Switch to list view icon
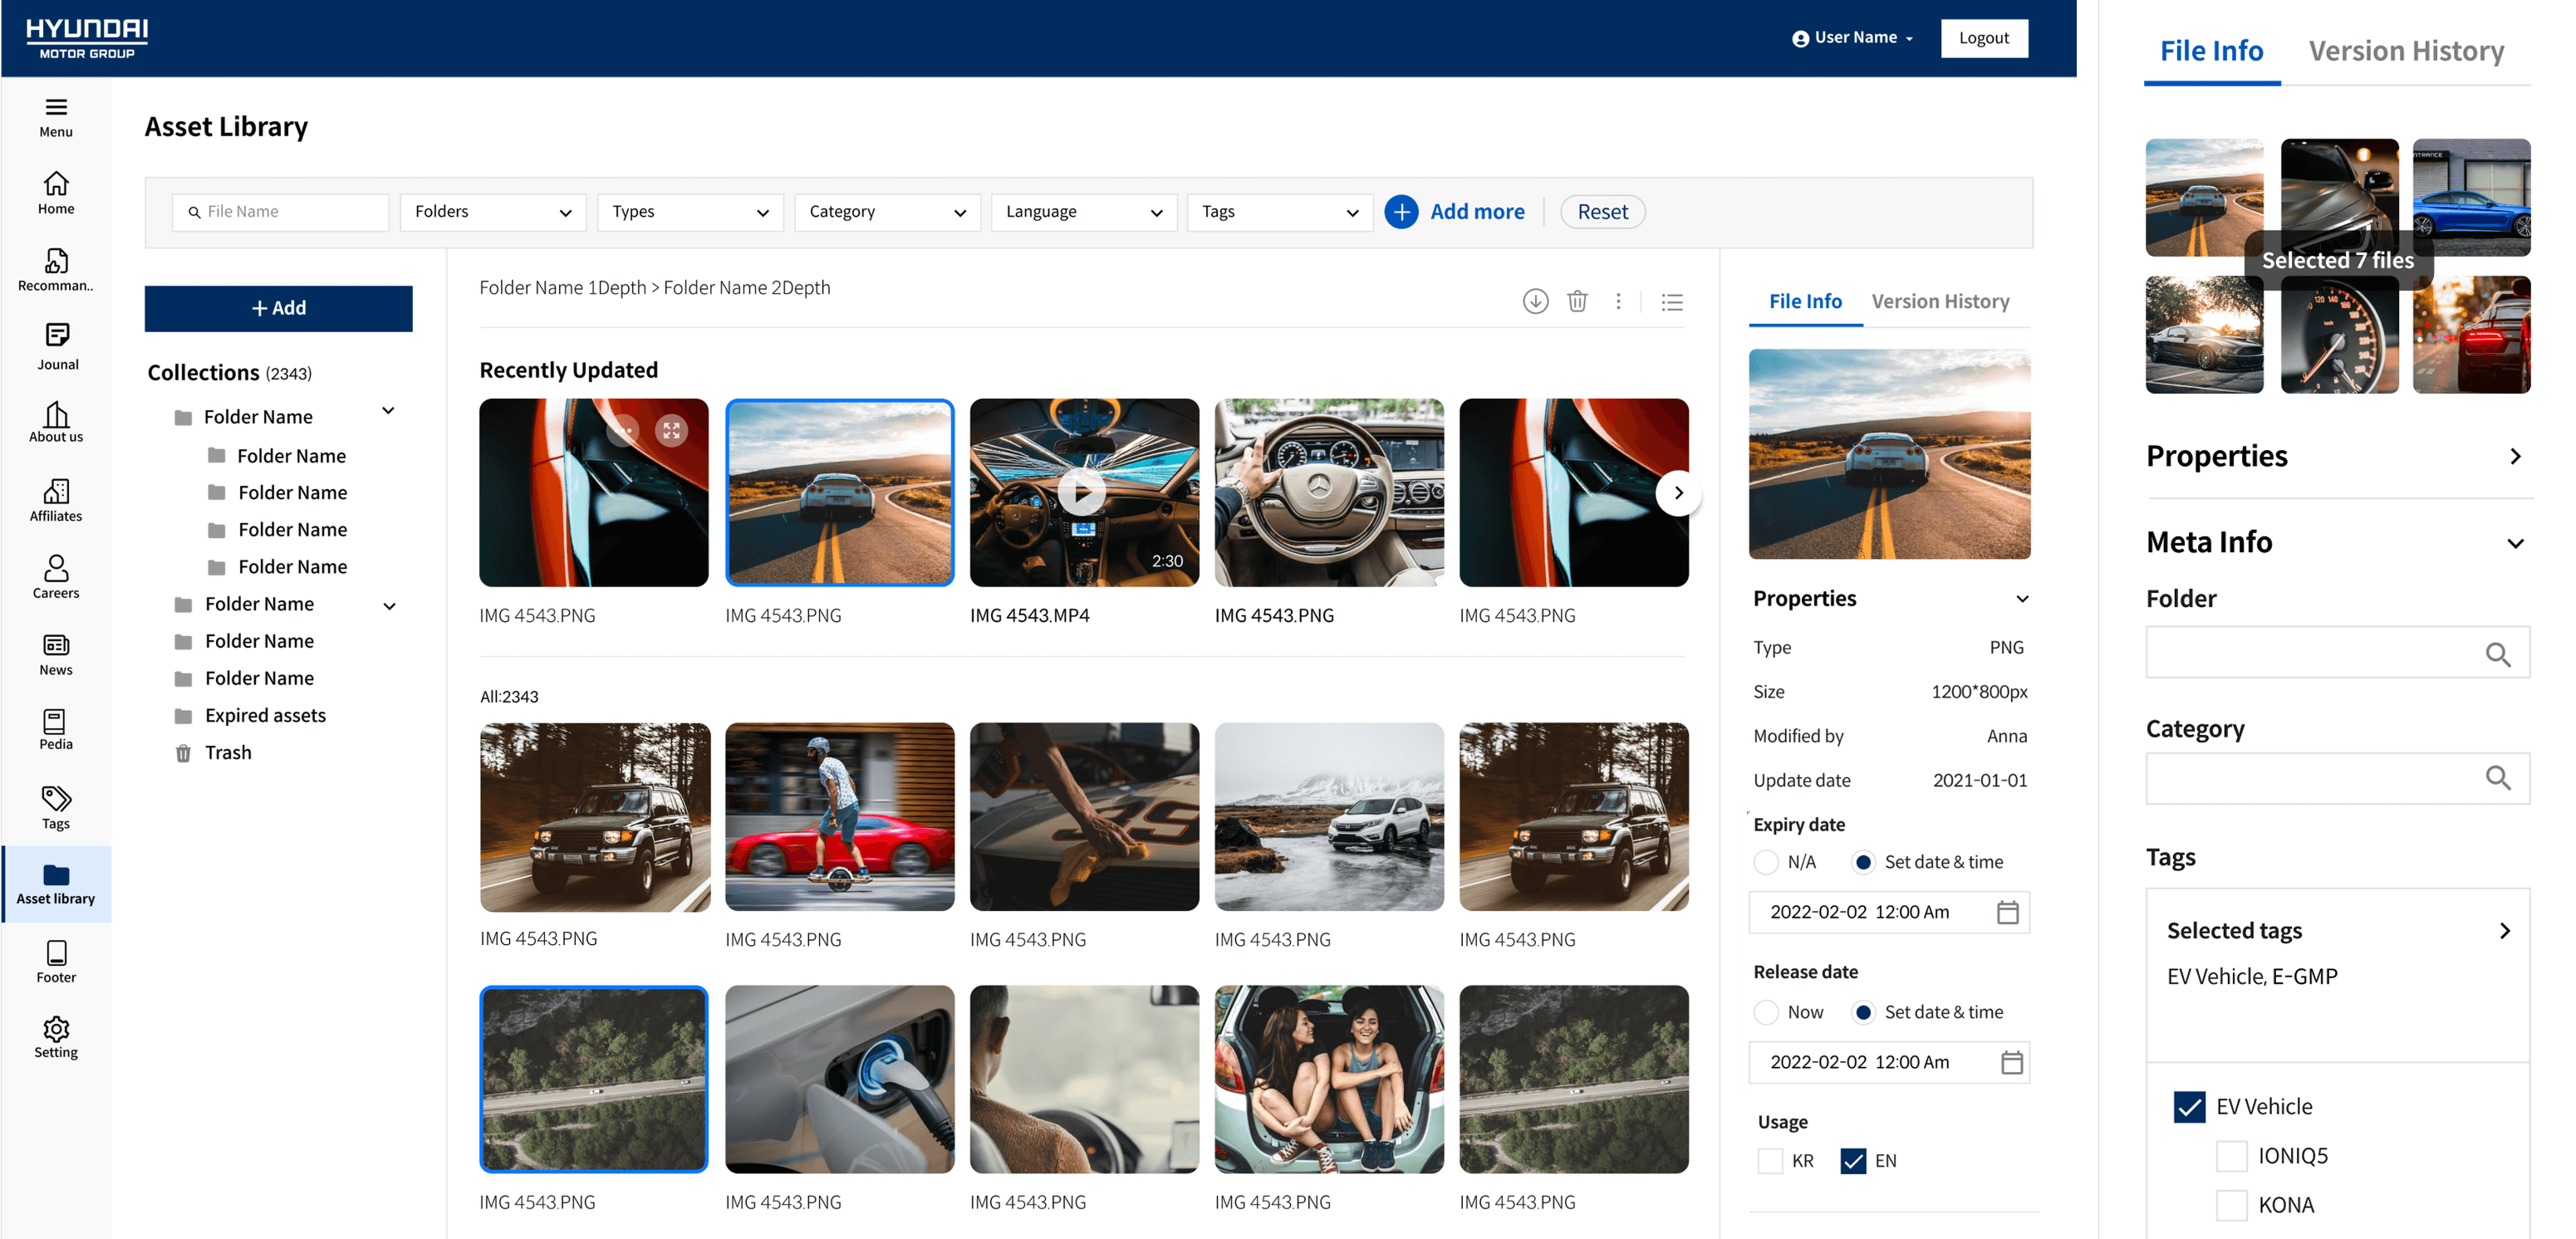The height and width of the screenshot is (1239, 2576). point(1672,302)
